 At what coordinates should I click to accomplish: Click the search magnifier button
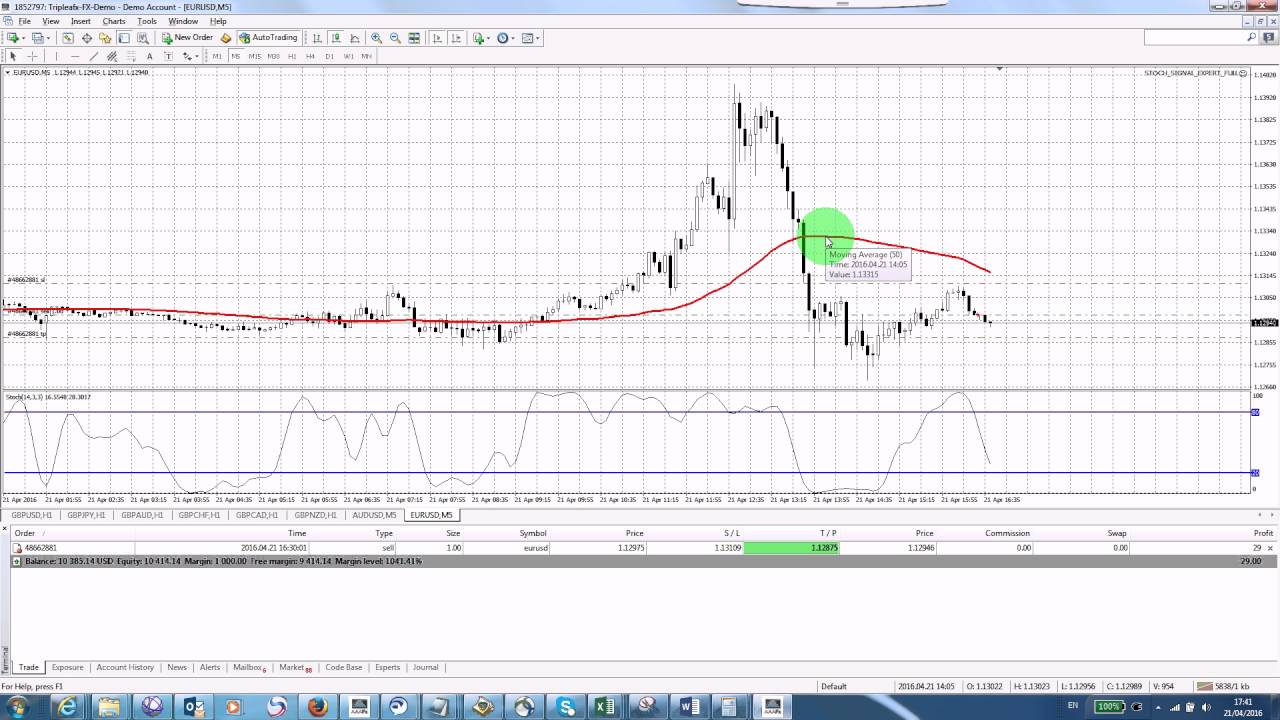(x=1252, y=37)
